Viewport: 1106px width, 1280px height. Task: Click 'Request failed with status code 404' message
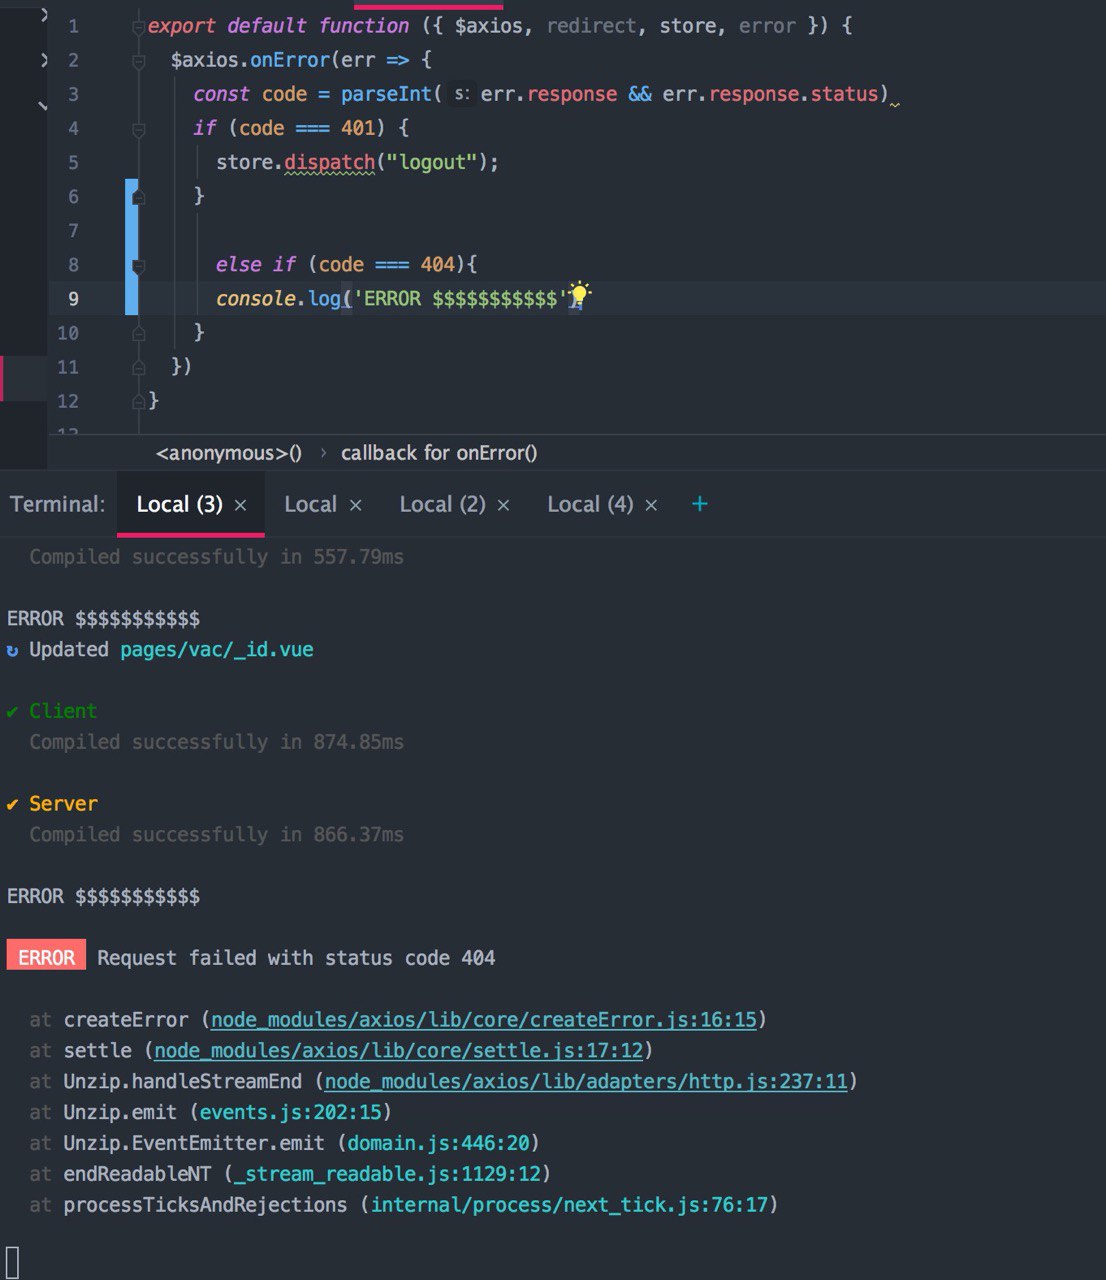tap(296, 958)
